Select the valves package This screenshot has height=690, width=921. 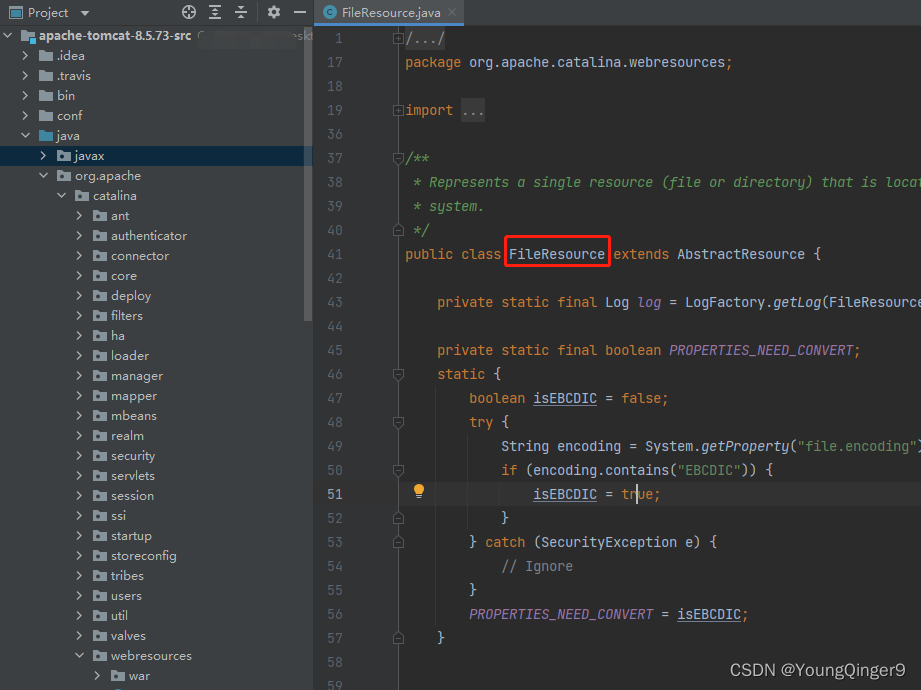click(128, 635)
